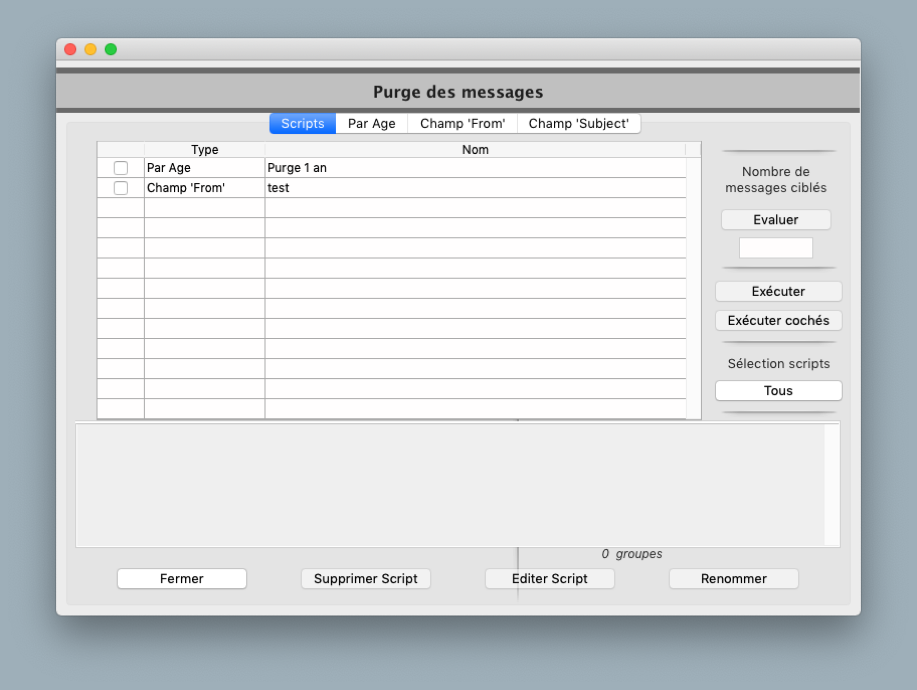Tick the checkbox for the 'test' script

(x=121, y=188)
